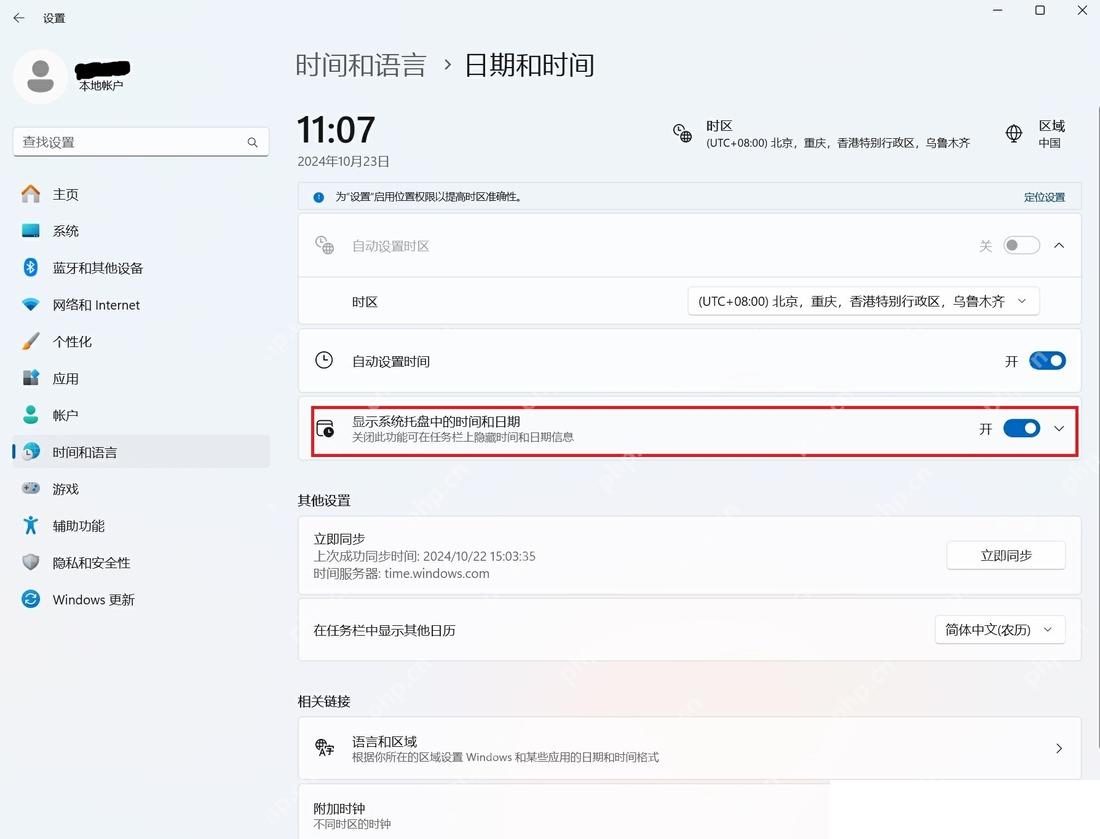Open the 简体中文(农历) calendar dropdown
1100x839 pixels.
click(1000, 630)
